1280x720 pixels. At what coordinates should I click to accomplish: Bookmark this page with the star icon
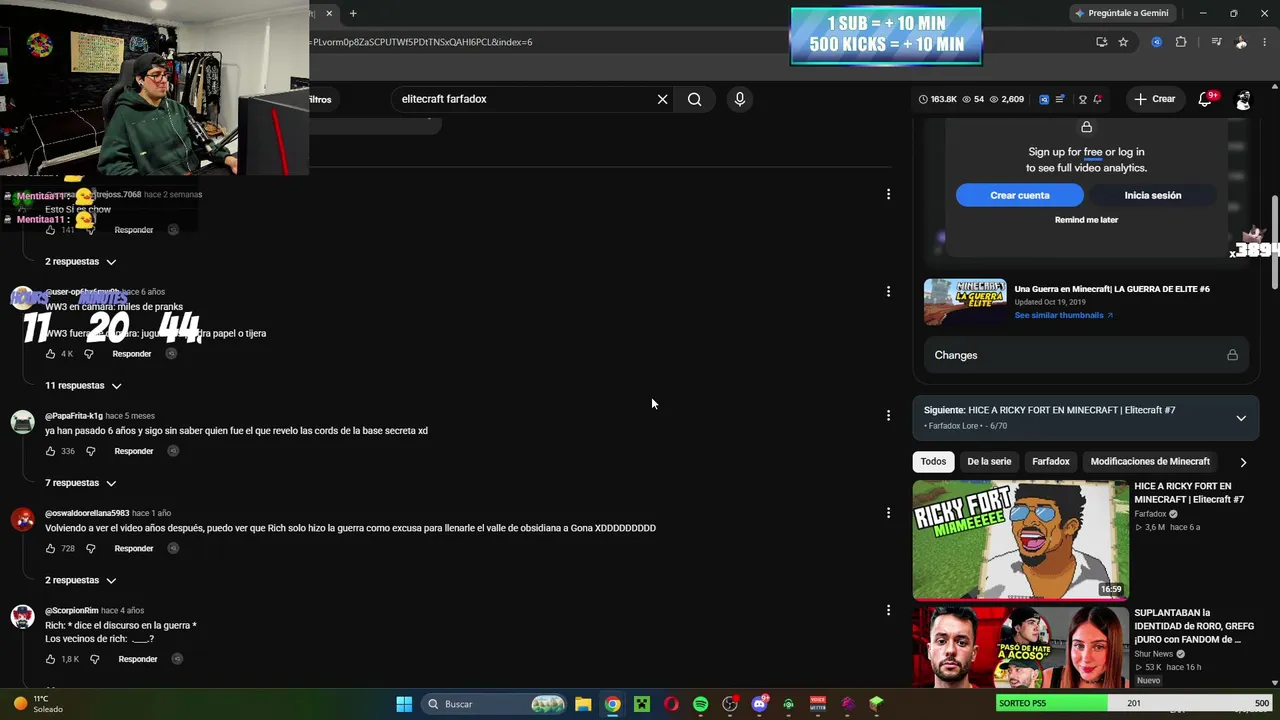click(x=1123, y=42)
